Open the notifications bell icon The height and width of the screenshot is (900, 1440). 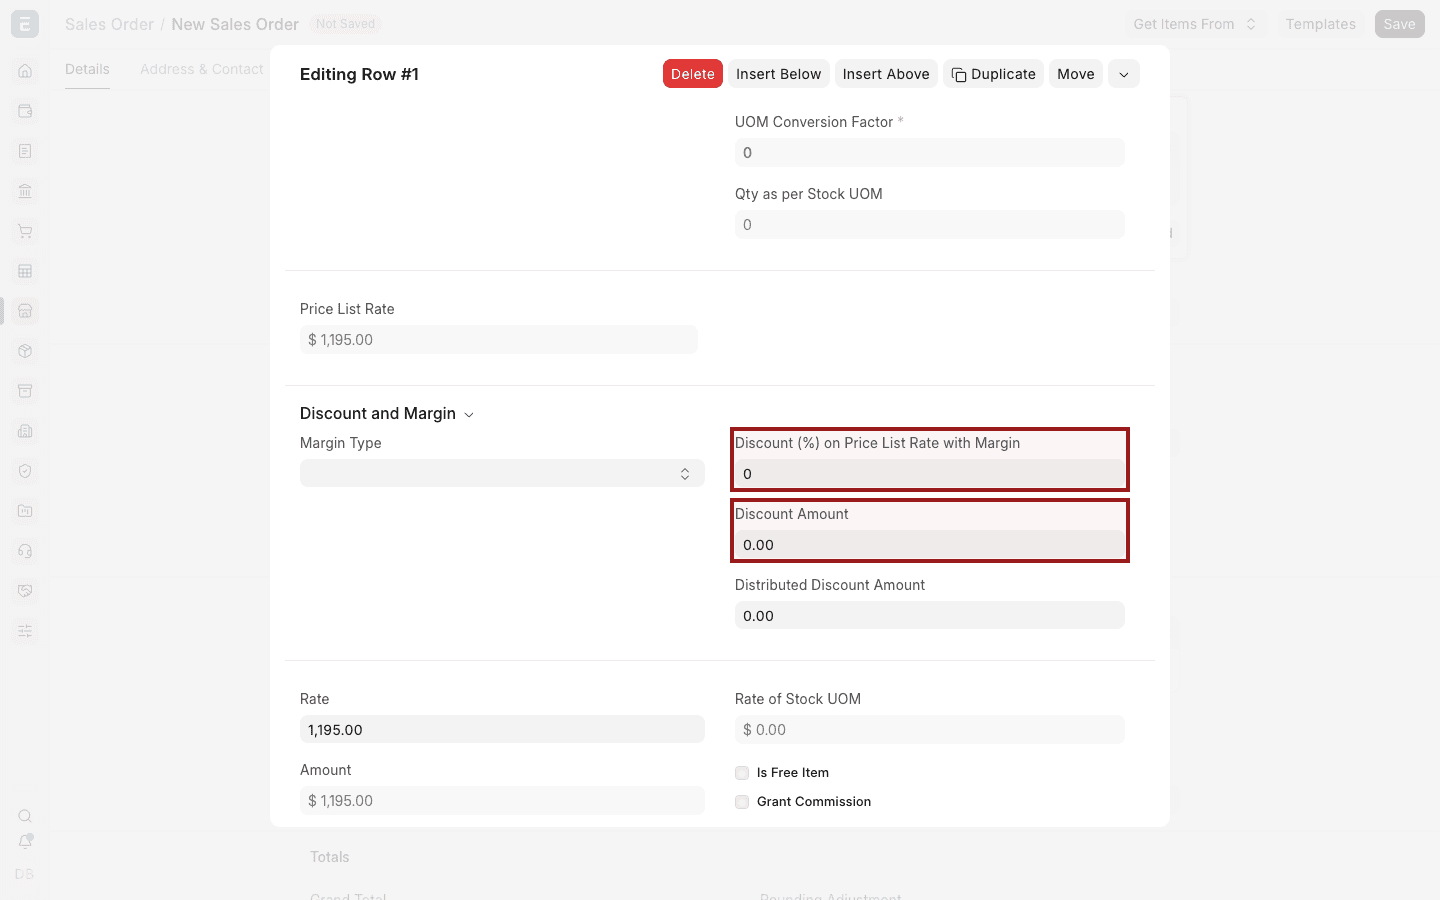[25, 842]
